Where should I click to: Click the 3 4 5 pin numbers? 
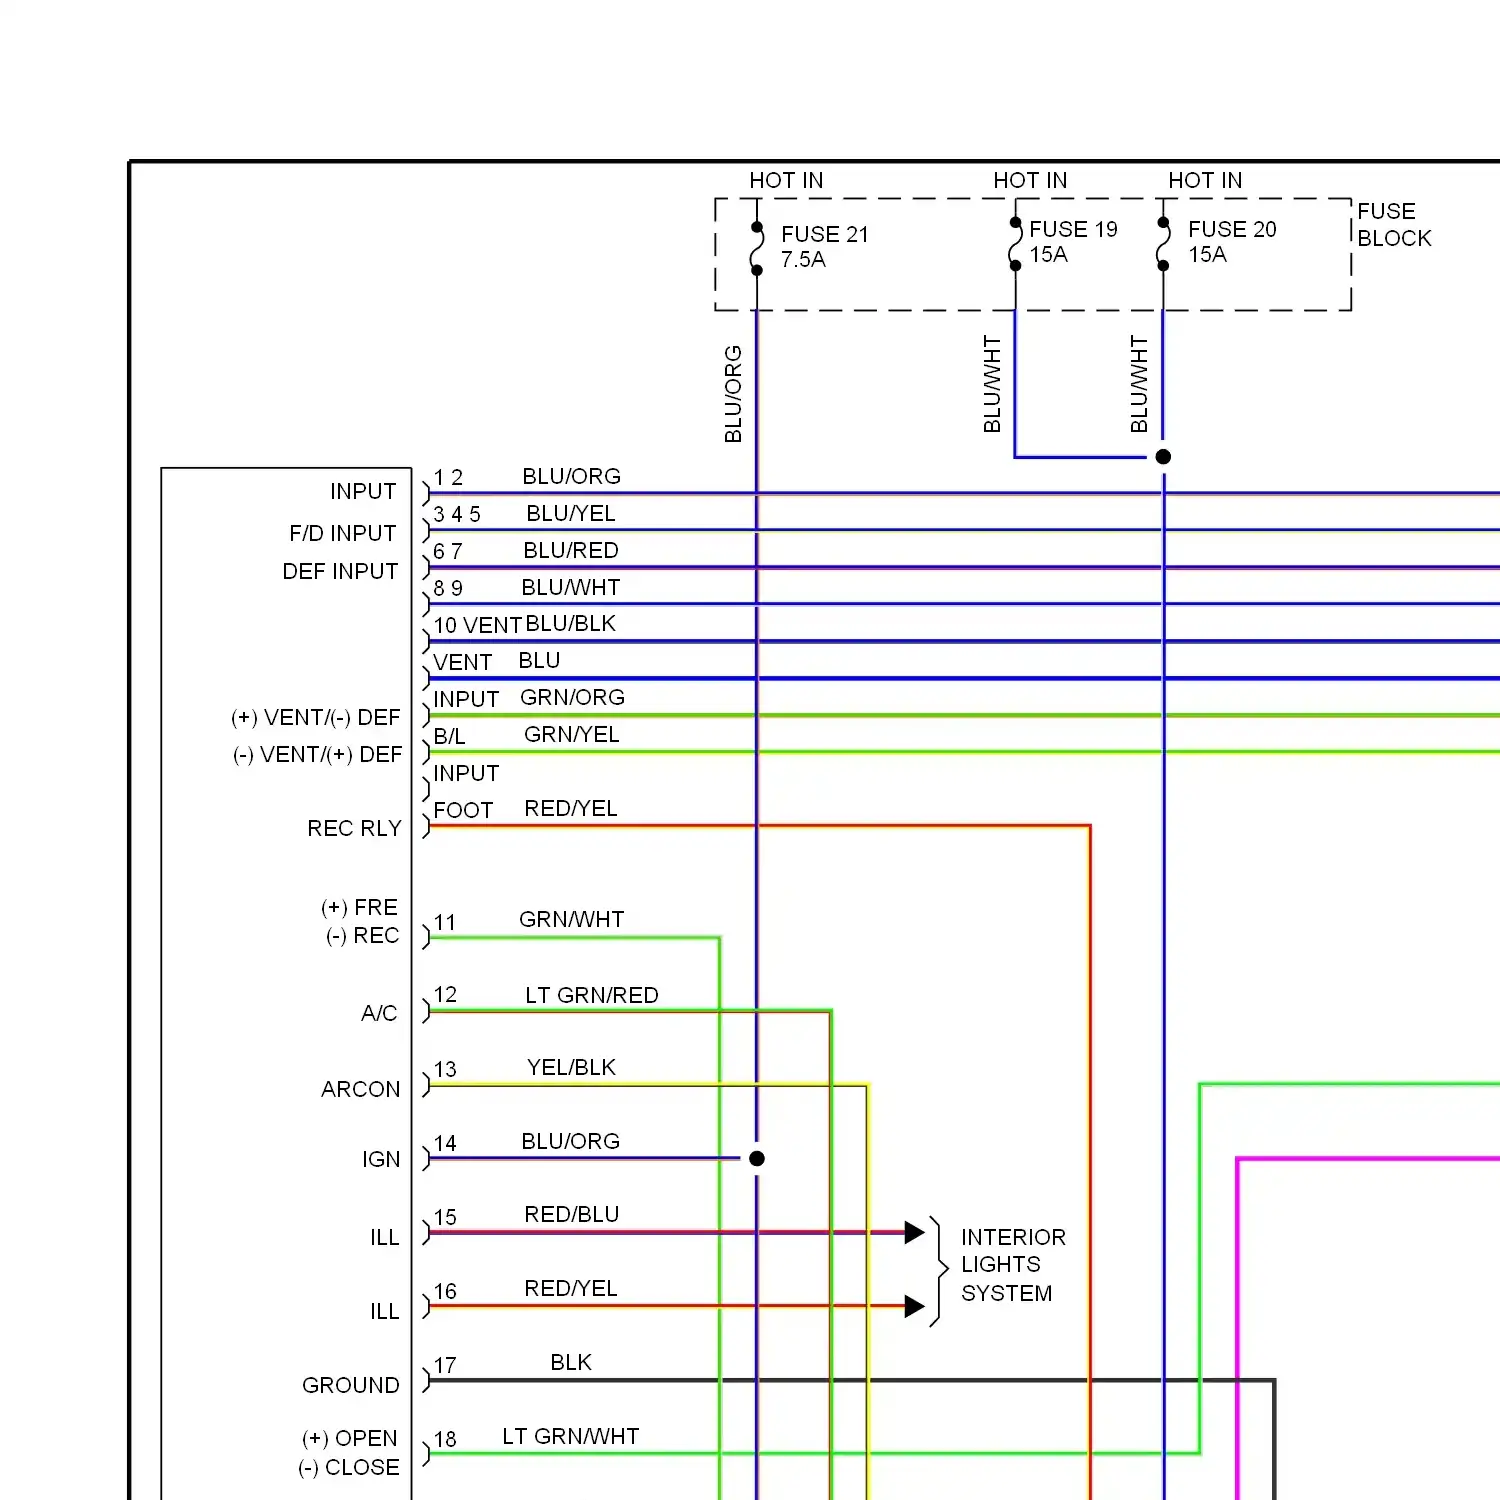click(457, 514)
